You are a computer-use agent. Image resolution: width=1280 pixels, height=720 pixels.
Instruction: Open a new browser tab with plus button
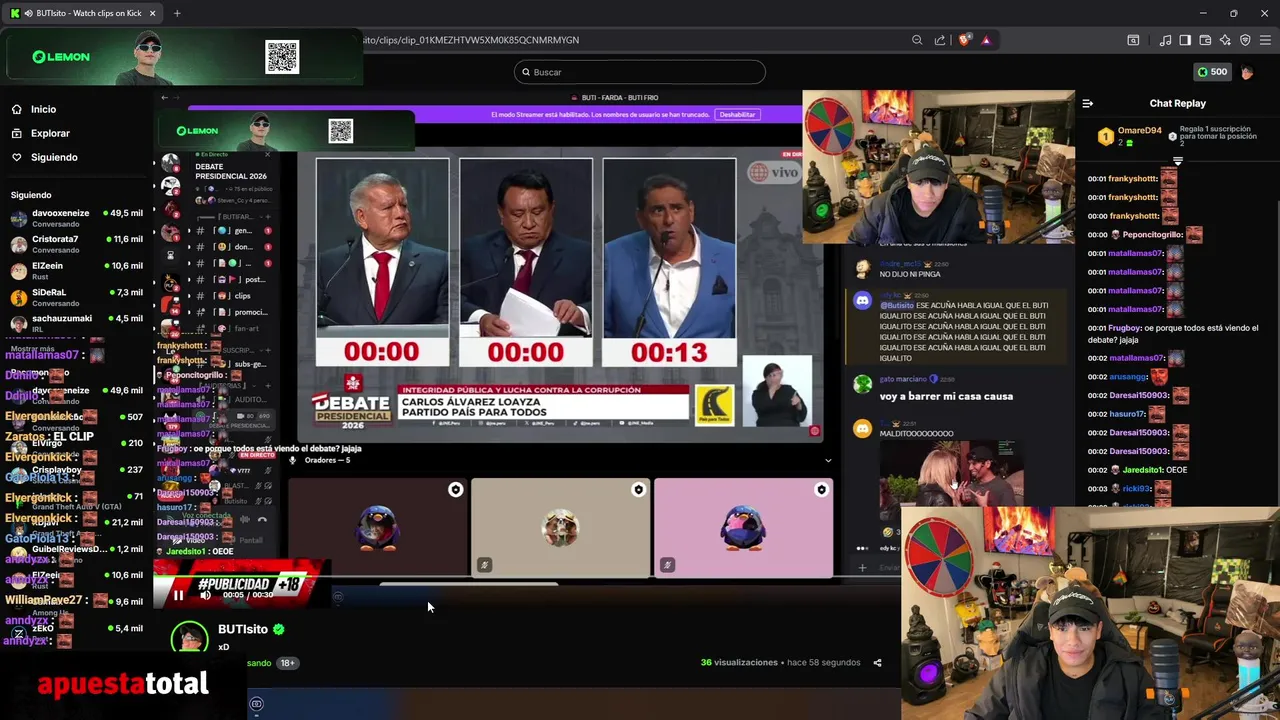pyautogui.click(x=177, y=13)
